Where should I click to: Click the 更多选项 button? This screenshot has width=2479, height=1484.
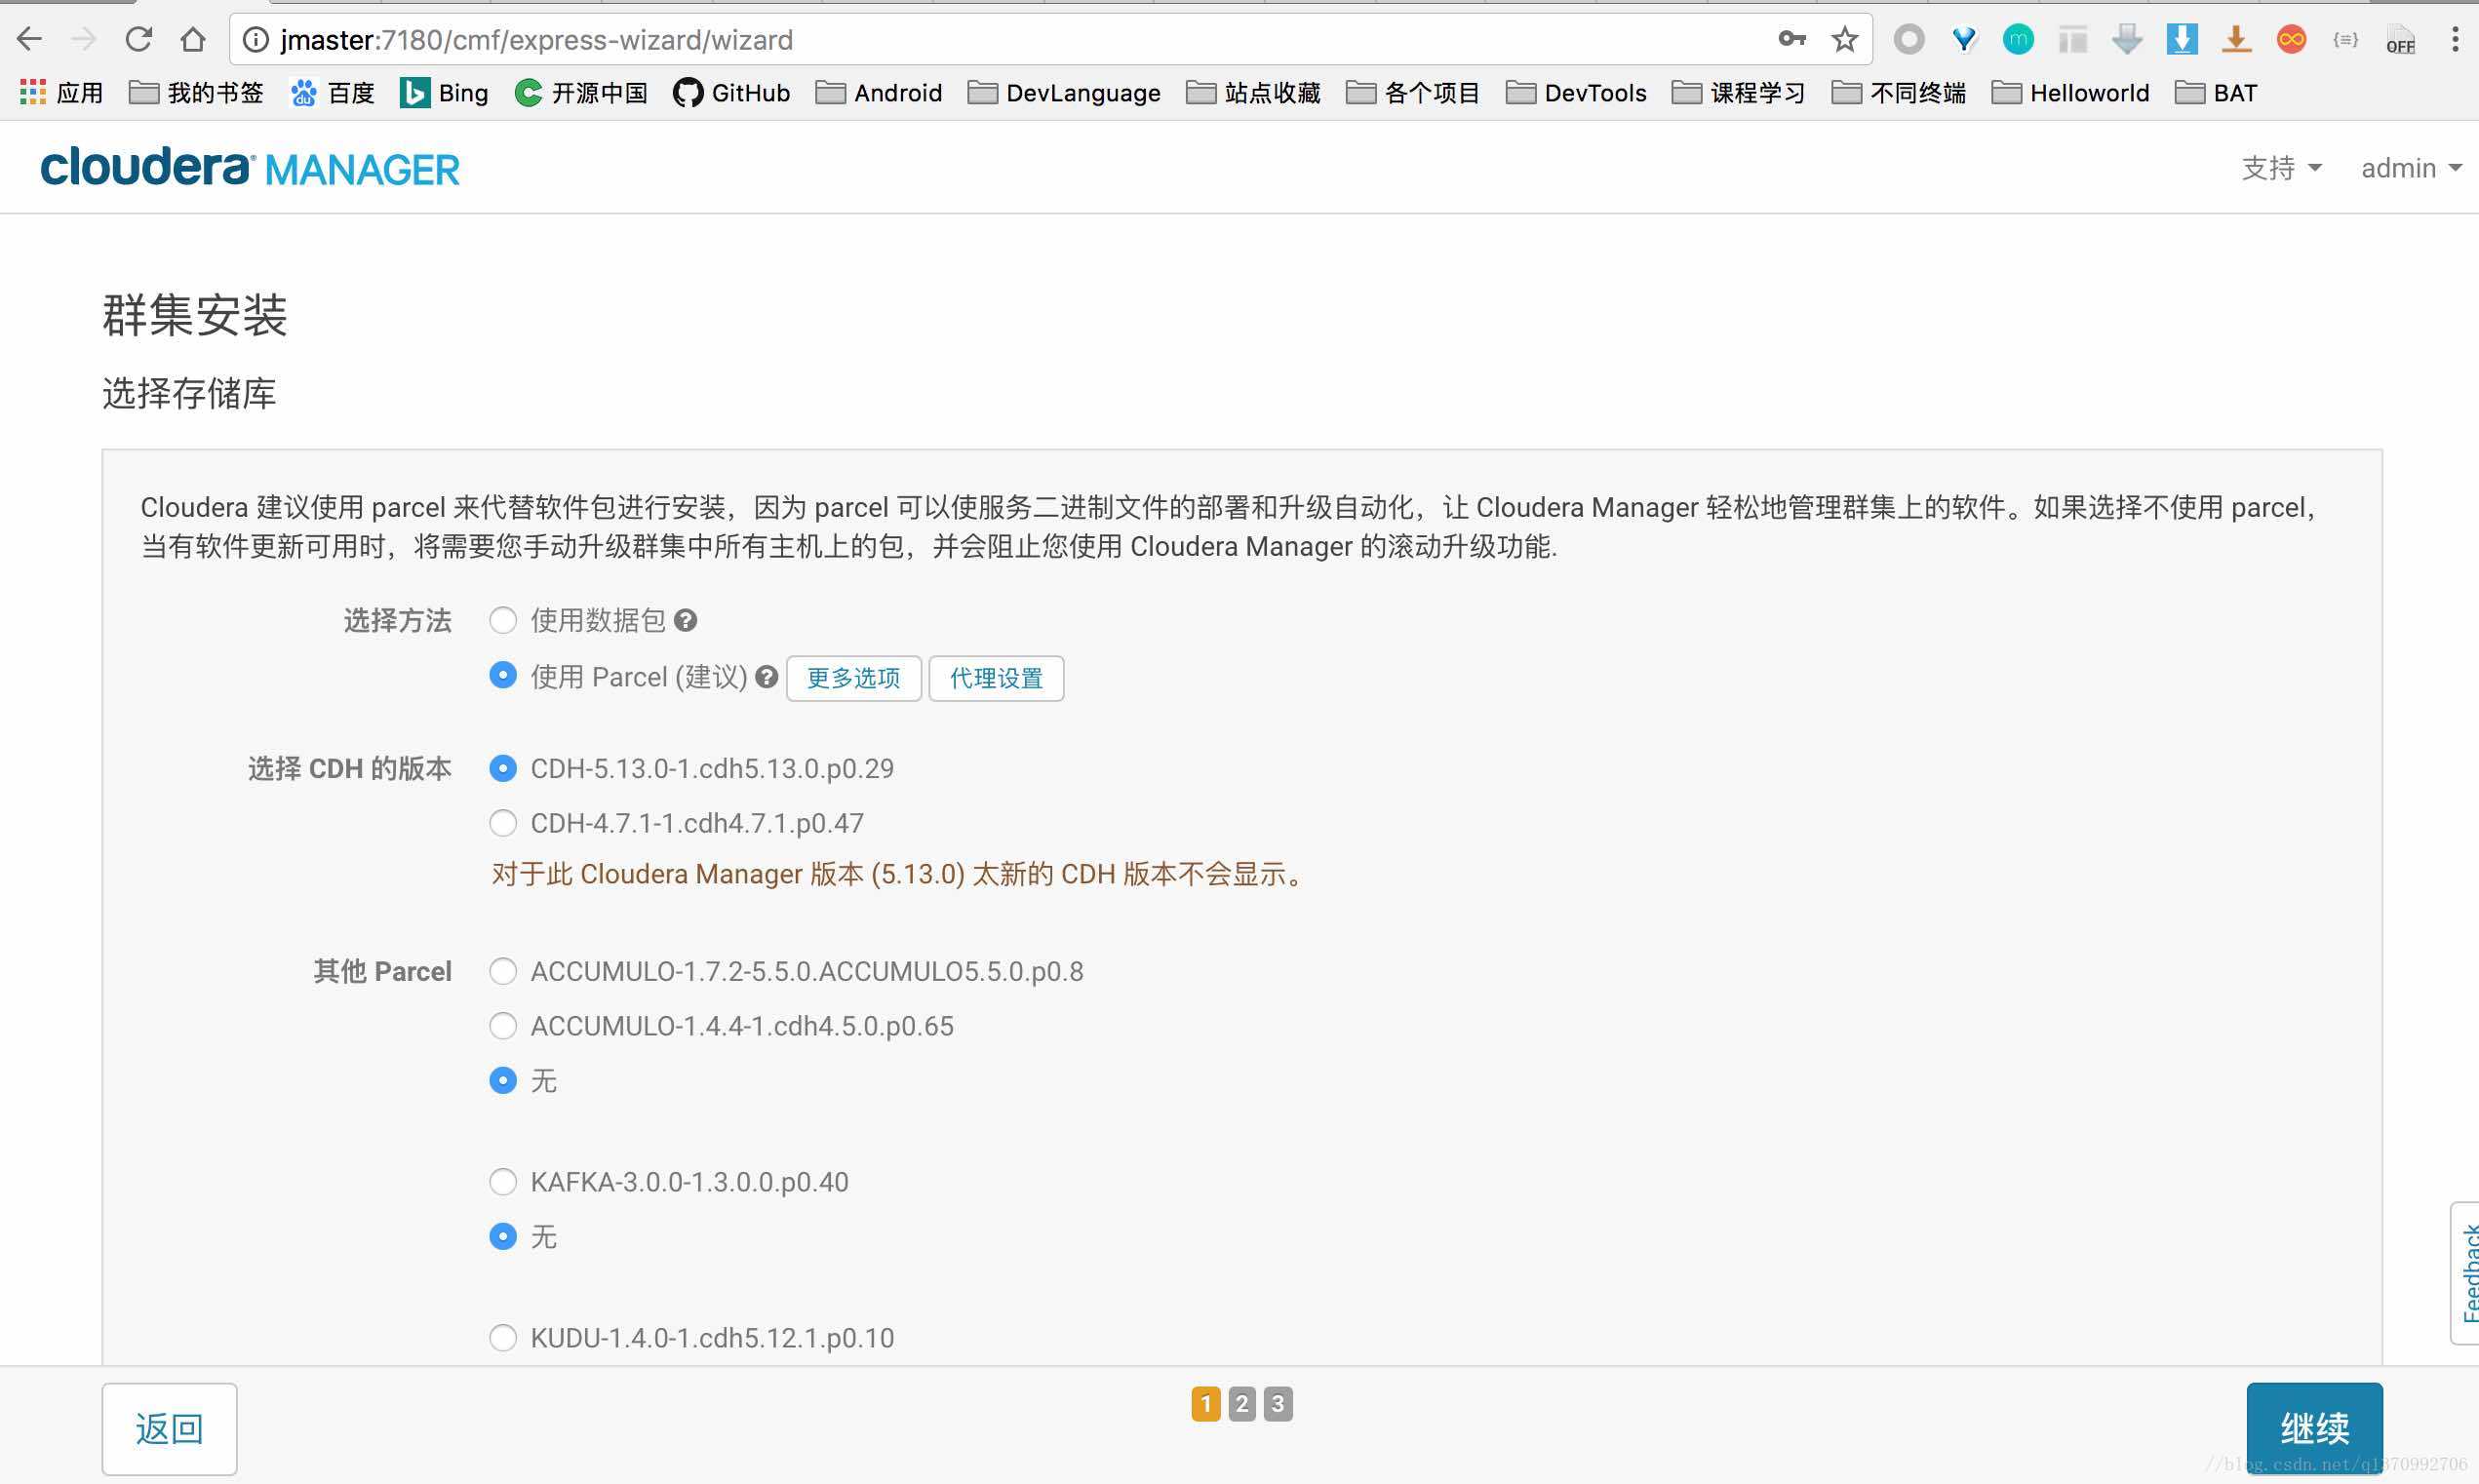[x=854, y=678]
